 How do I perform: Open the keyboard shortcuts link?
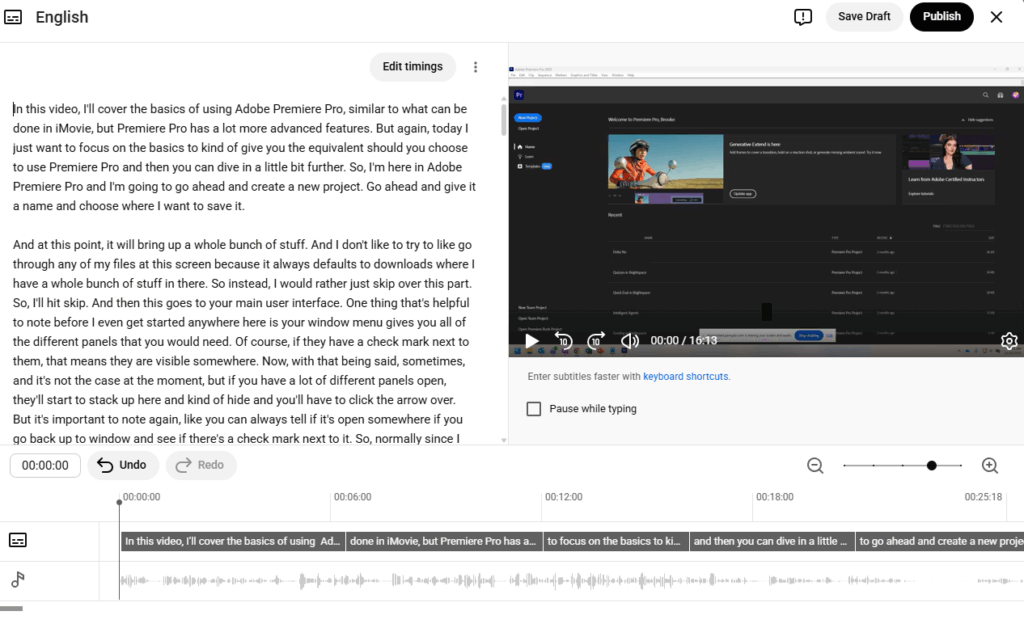pos(685,377)
